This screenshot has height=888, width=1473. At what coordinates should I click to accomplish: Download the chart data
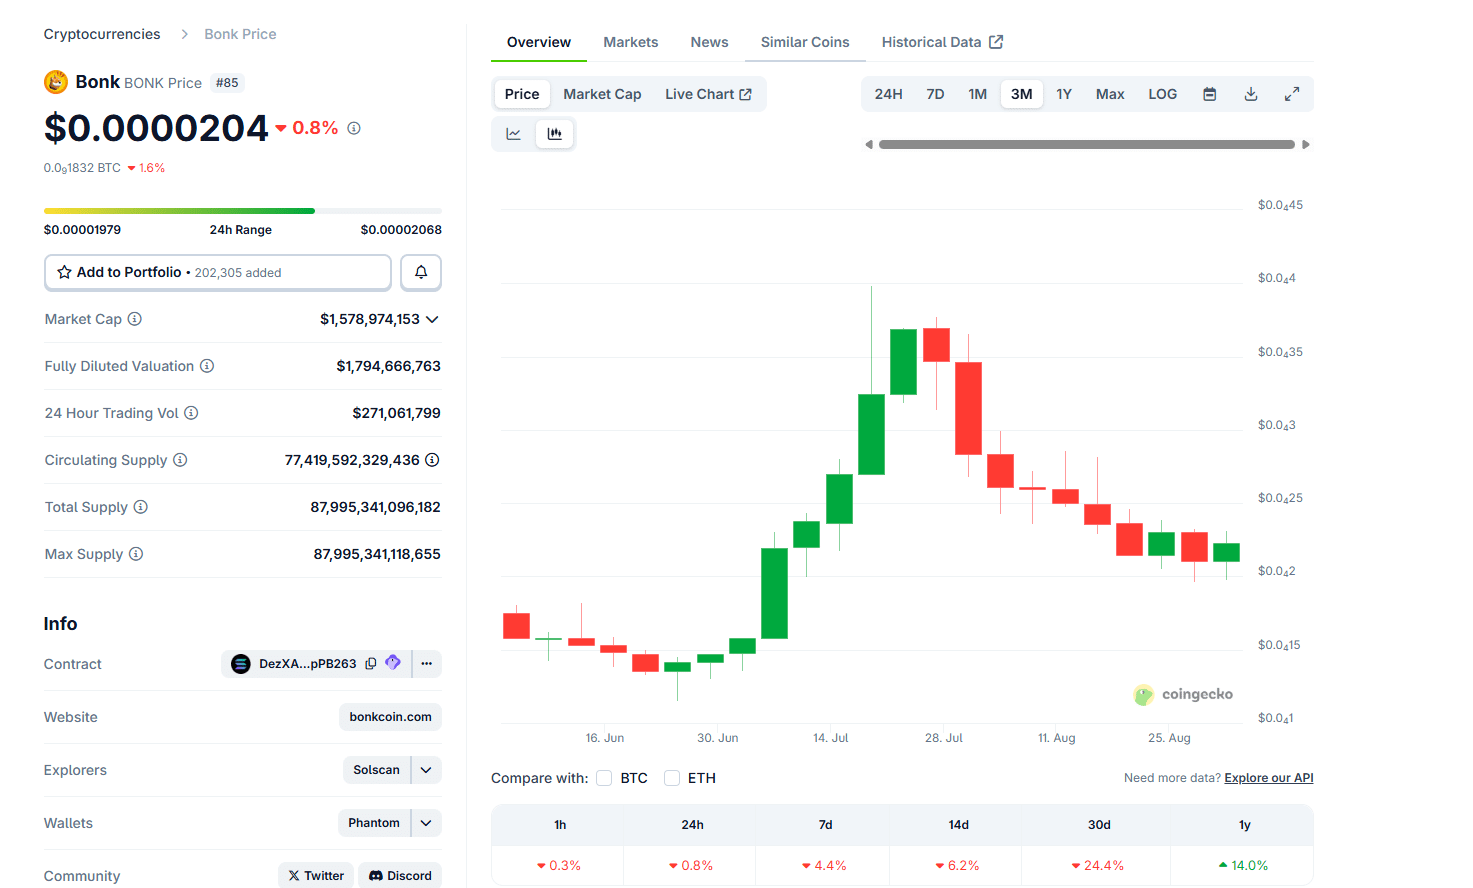[1250, 93]
